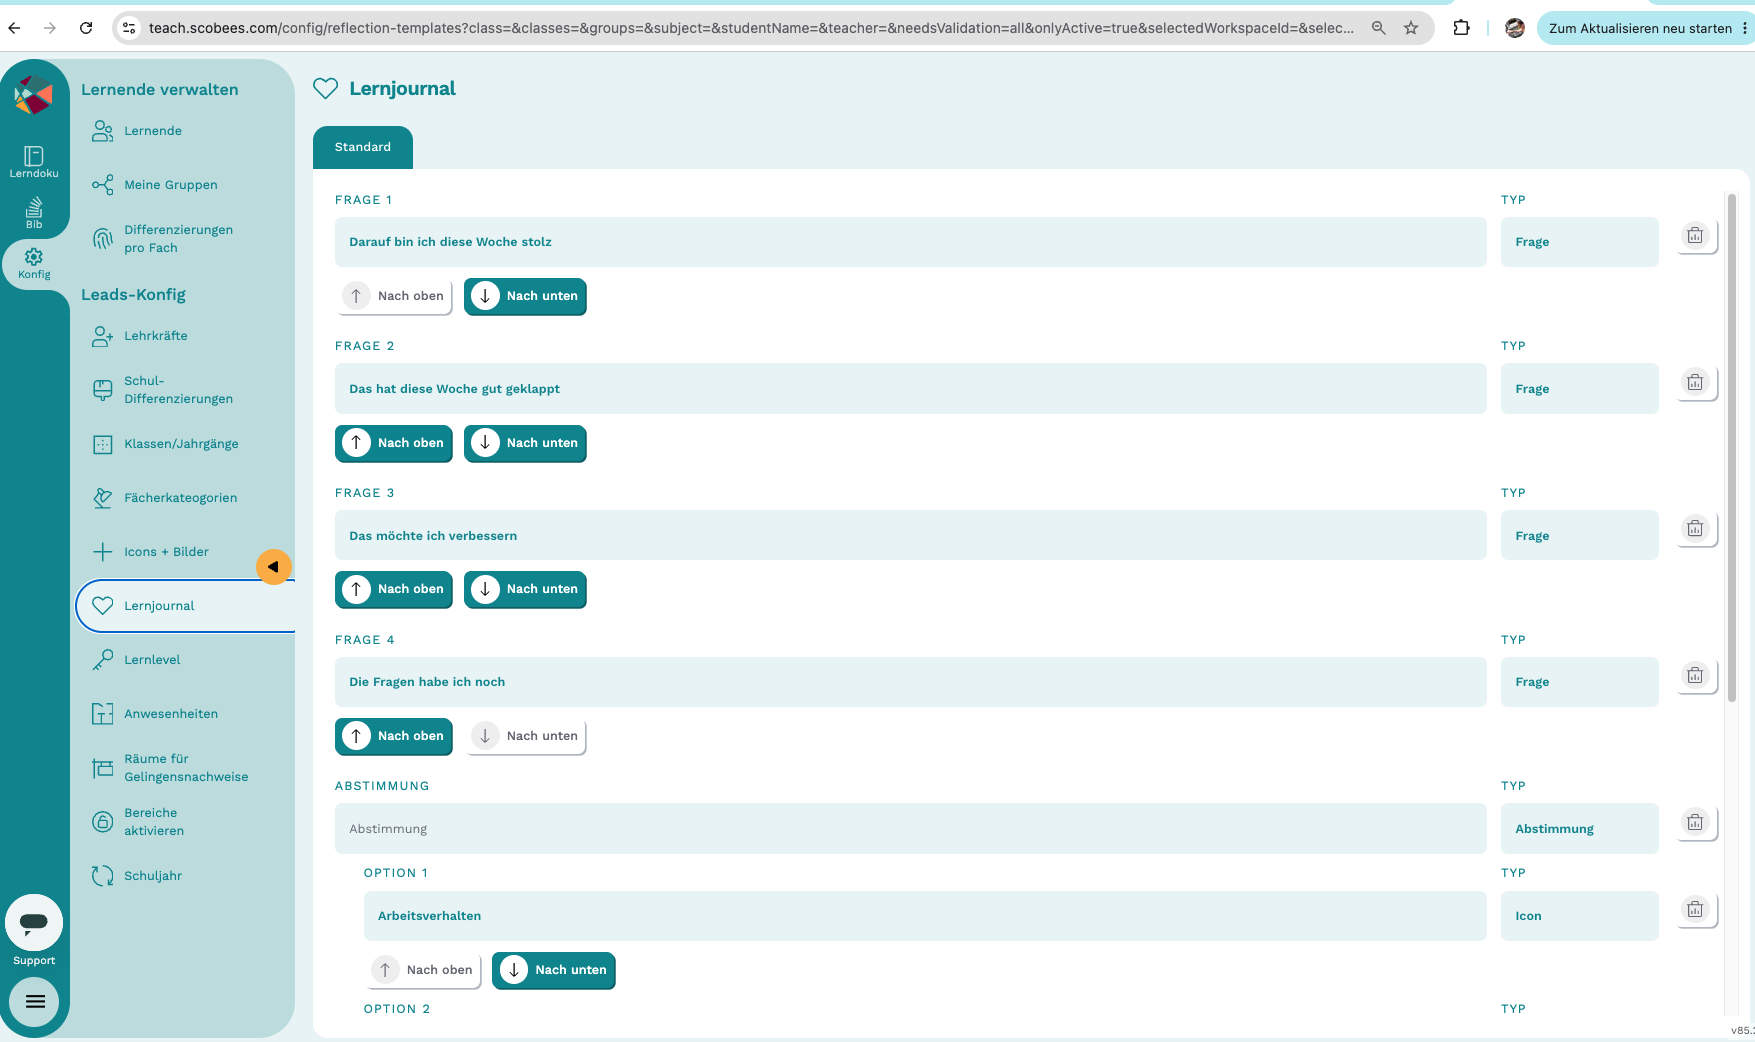The image size is (1755, 1042).
Task: Edit the Arbeitsverhalten option field
Action: (x=925, y=916)
